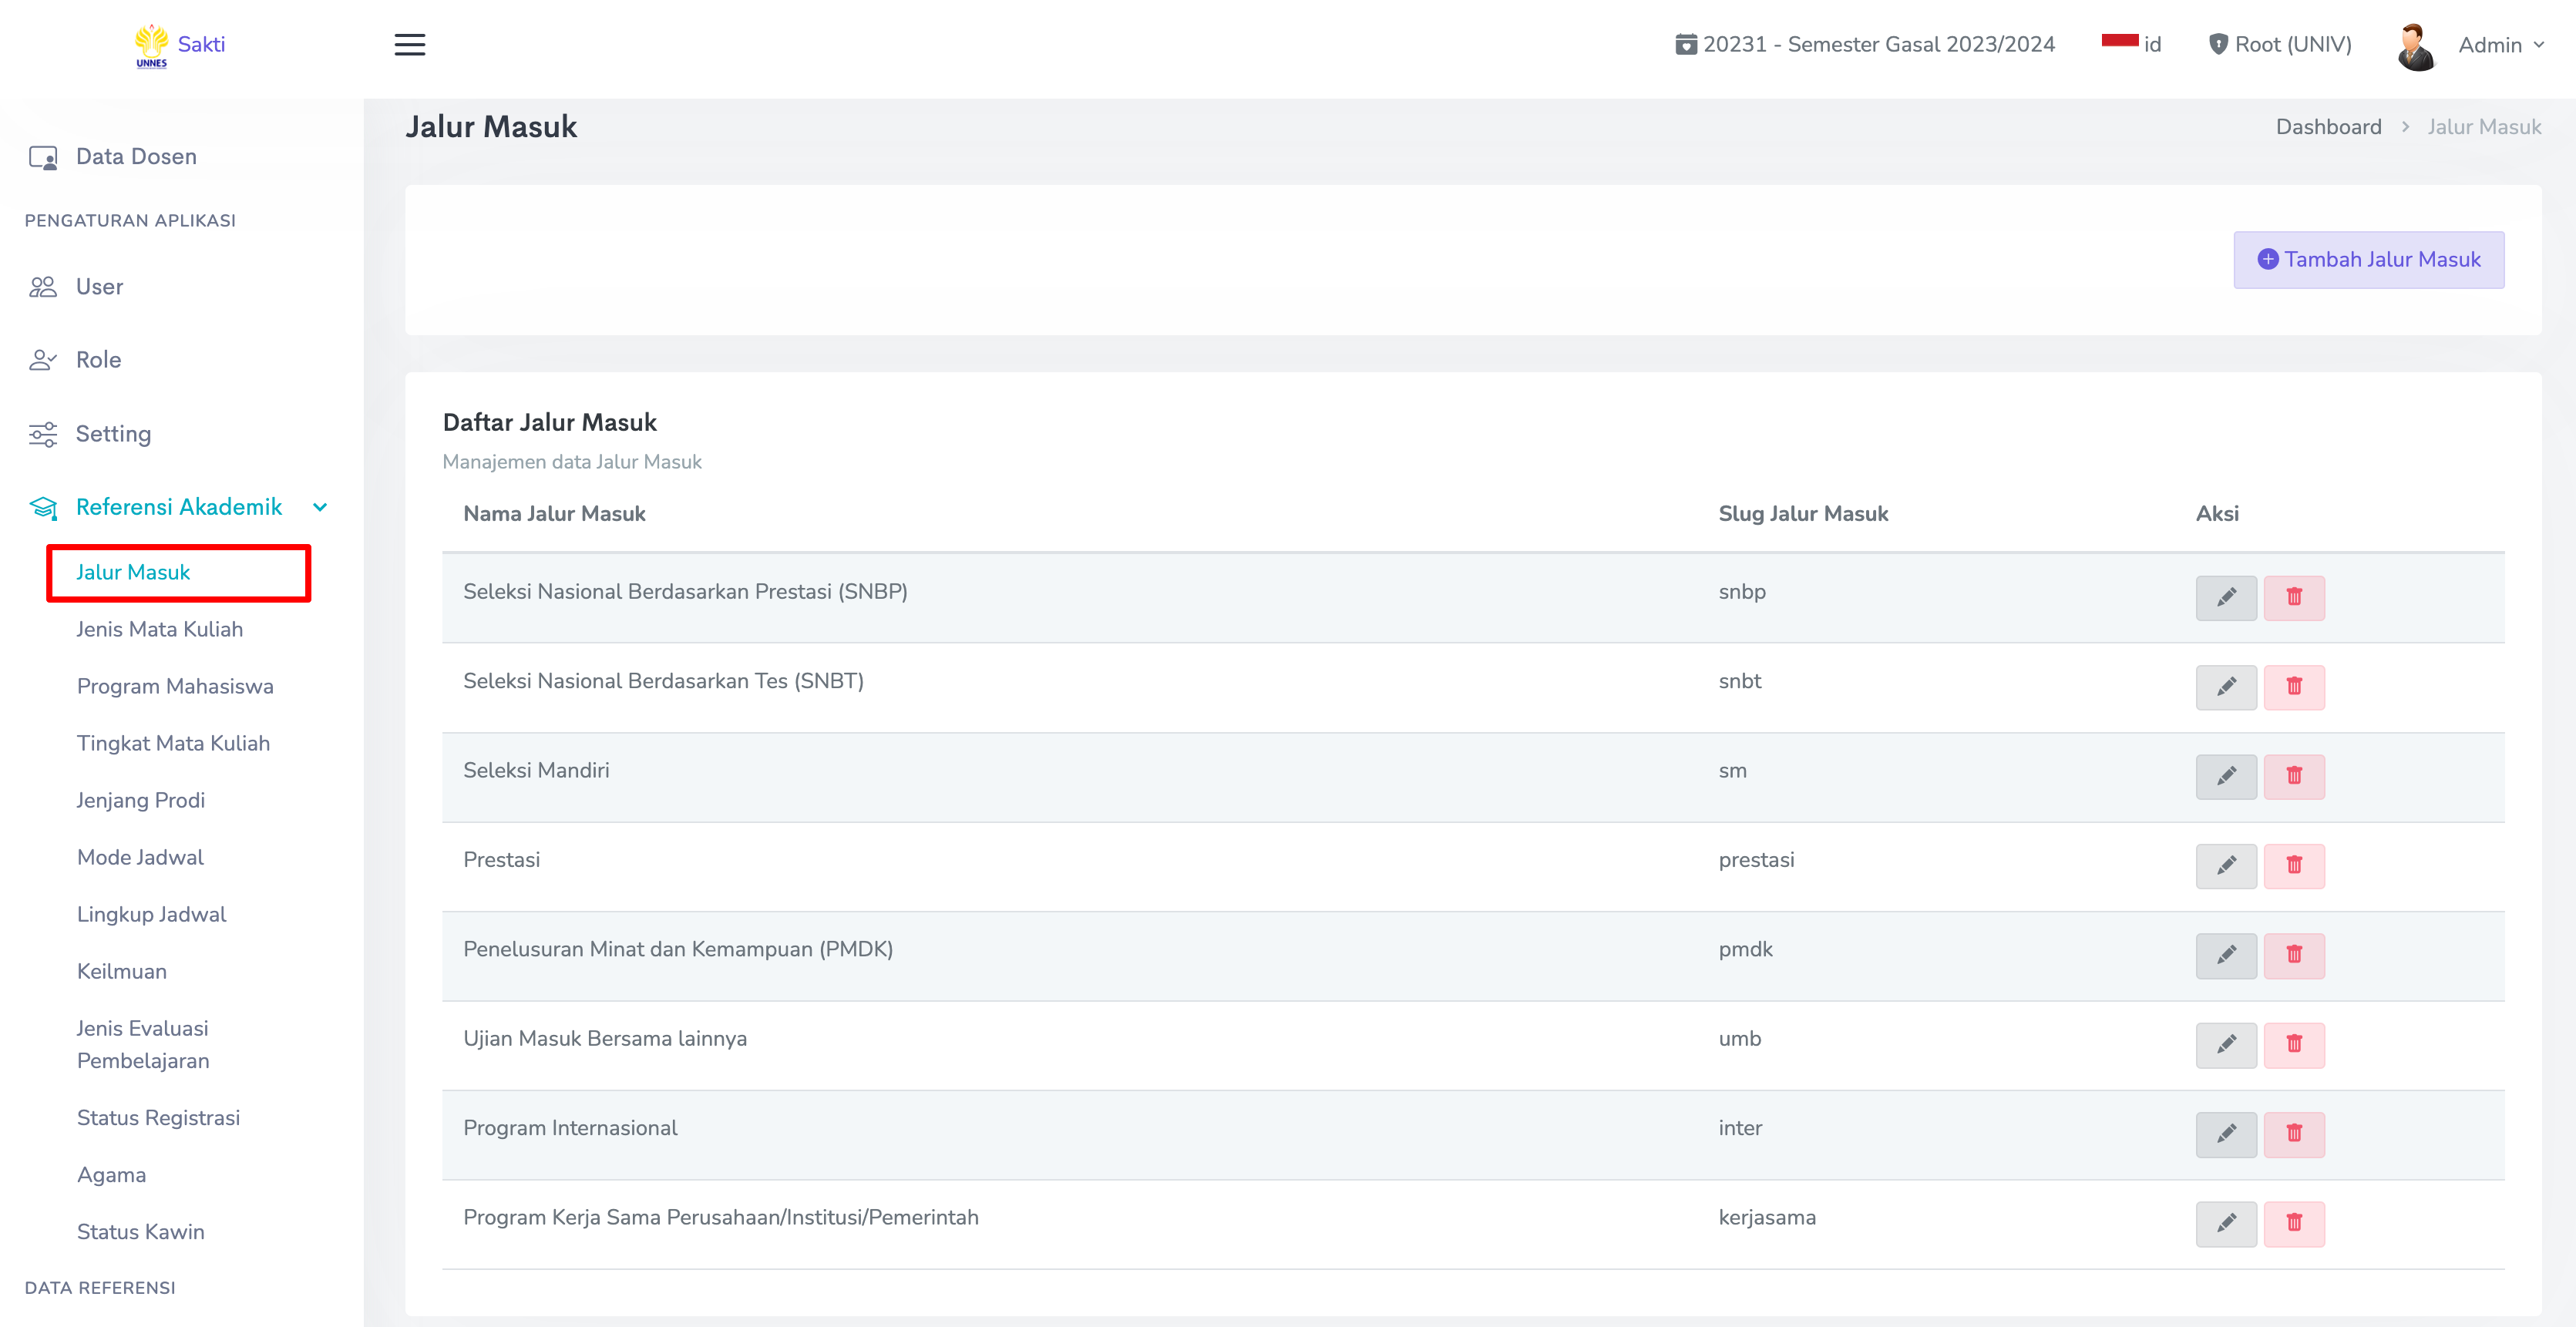Image resolution: width=2576 pixels, height=1327 pixels.
Task: Click Tambah Jalur Masuk button
Action: click(x=2368, y=260)
